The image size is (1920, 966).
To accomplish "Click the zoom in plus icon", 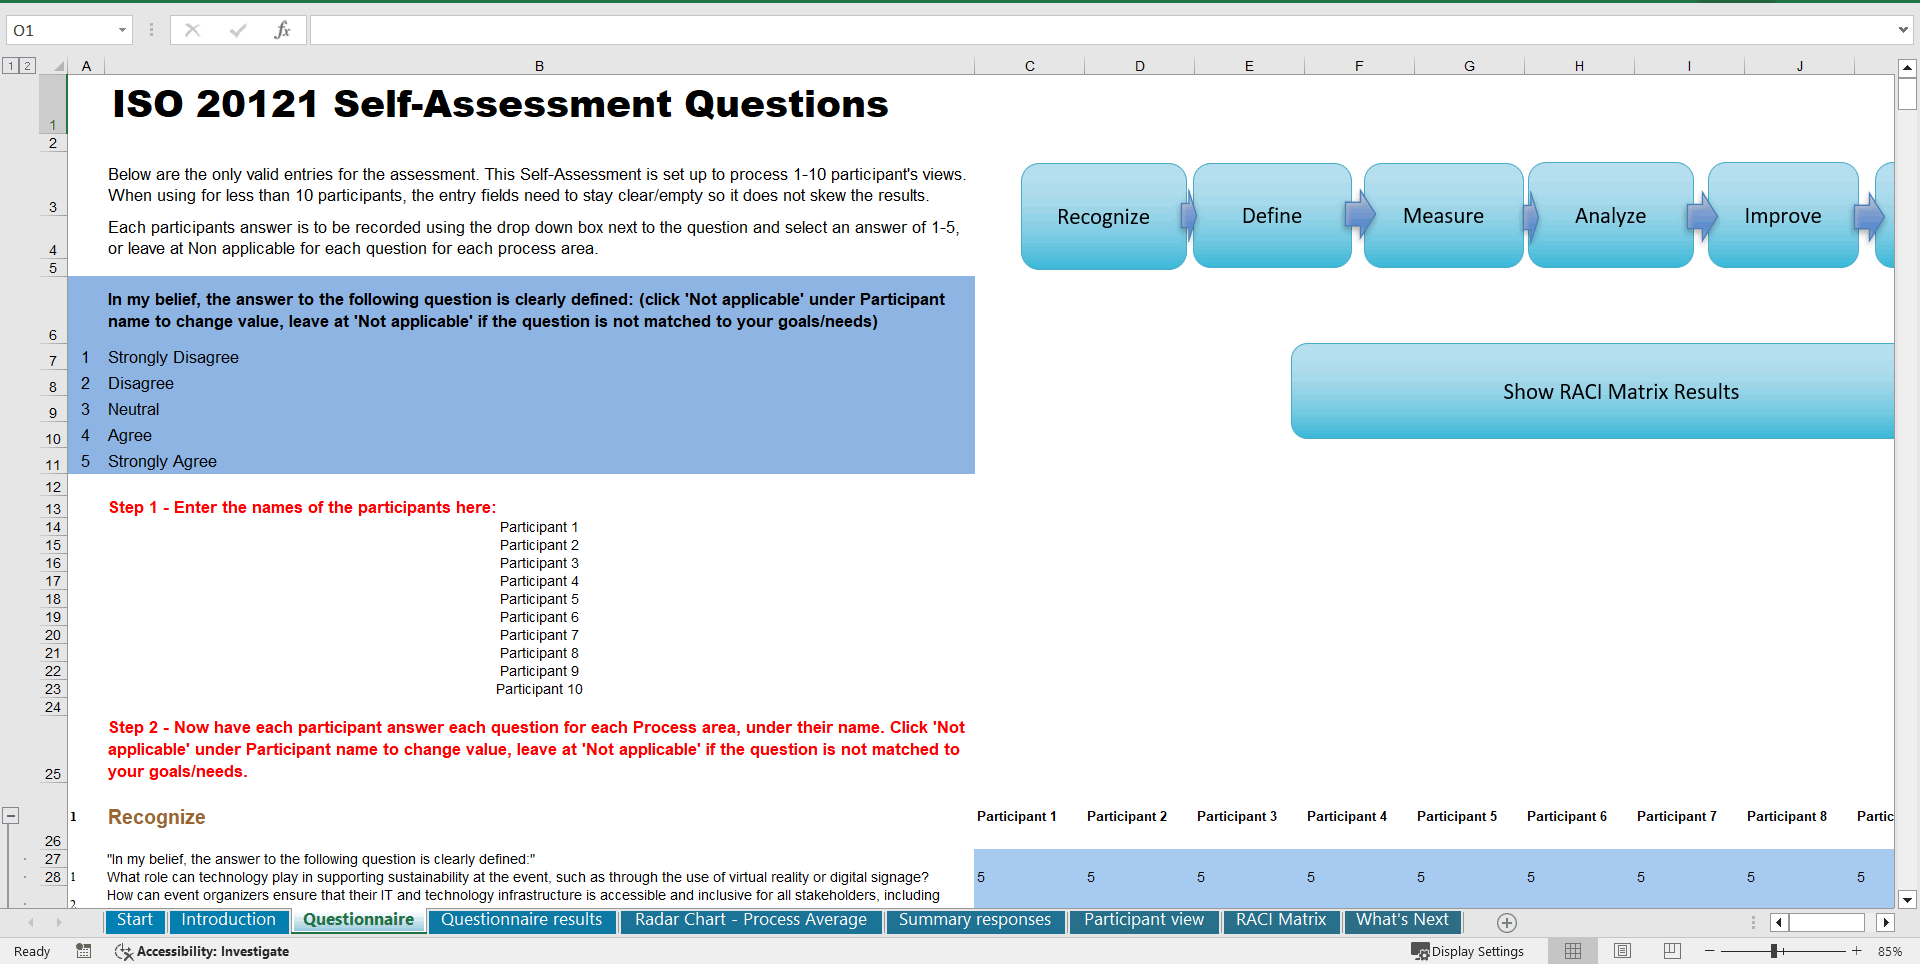I will click(x=1857, y=951).
